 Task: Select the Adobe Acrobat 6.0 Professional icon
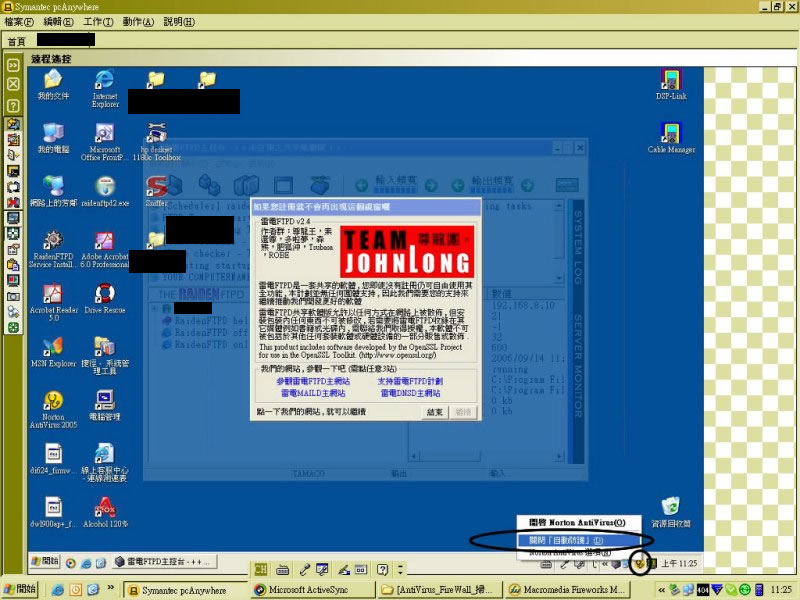click(x=105, y=249)
